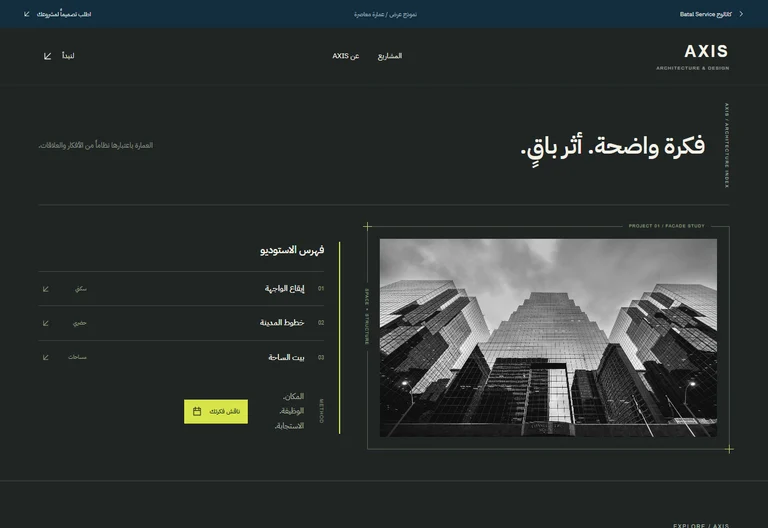Click the PROJECT 01 / FACADE STUDY label
Image resolution: width=768 pixels, height=528 pixels.
(x=666, y=226)
